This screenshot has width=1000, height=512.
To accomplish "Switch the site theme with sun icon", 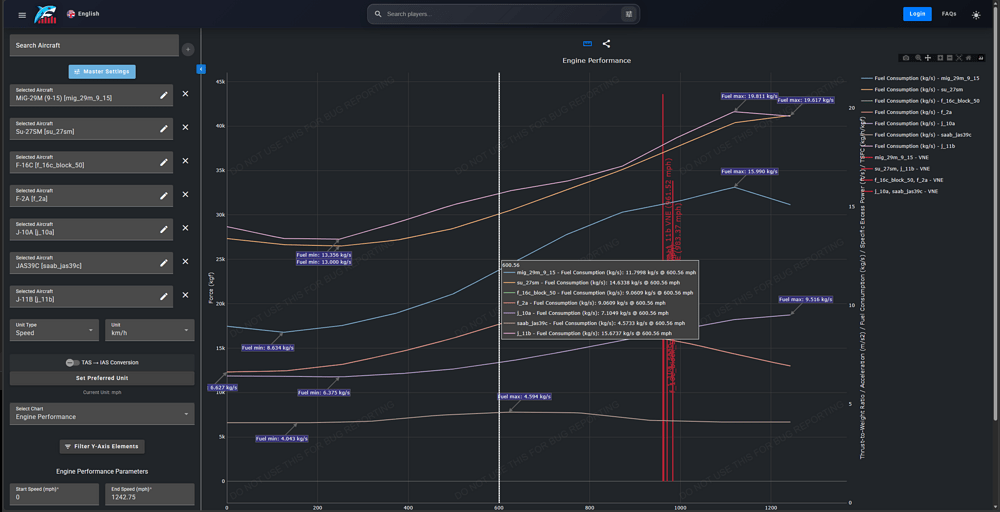I will (976, 15).
